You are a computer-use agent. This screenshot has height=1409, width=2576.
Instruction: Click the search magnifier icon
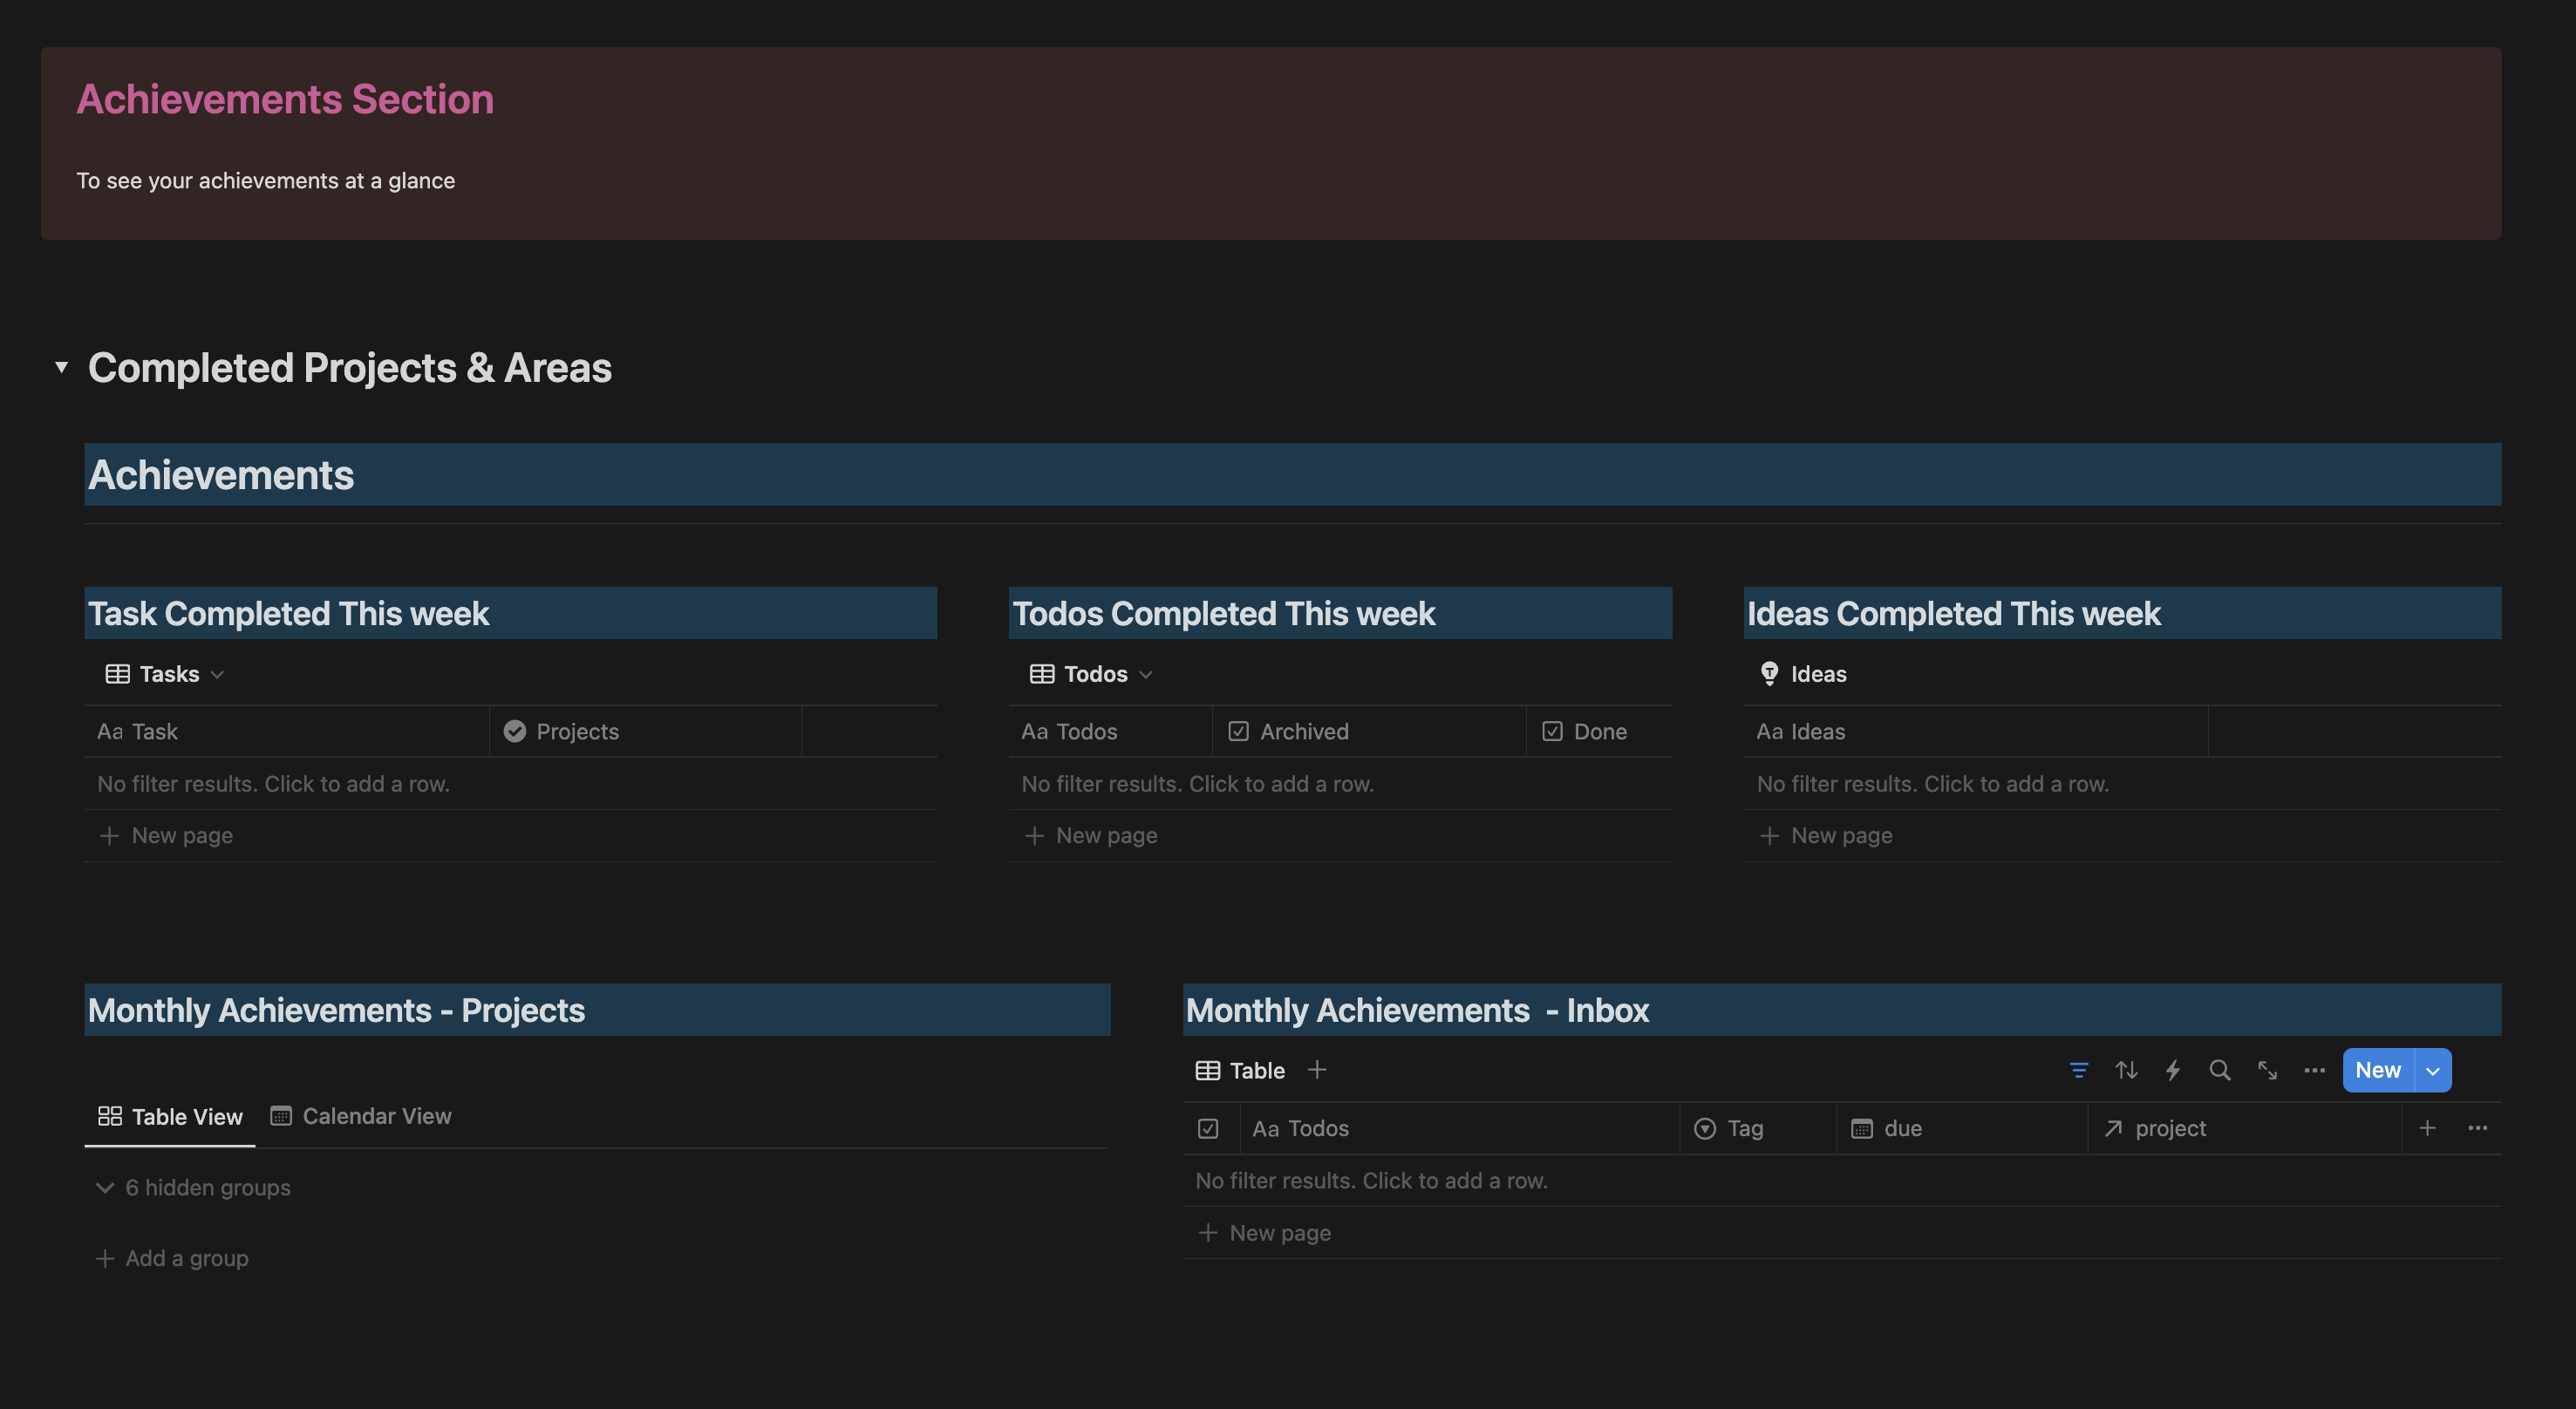point(2220,1070)
